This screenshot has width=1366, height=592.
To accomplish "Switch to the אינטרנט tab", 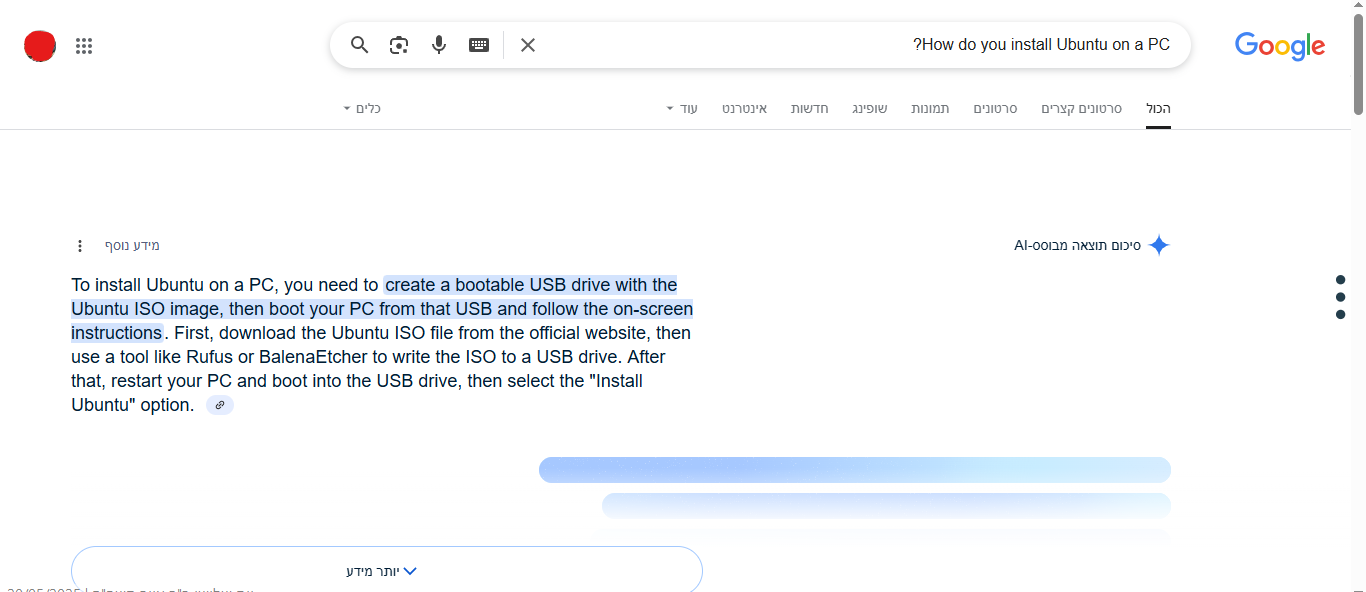I will (744, 108).
